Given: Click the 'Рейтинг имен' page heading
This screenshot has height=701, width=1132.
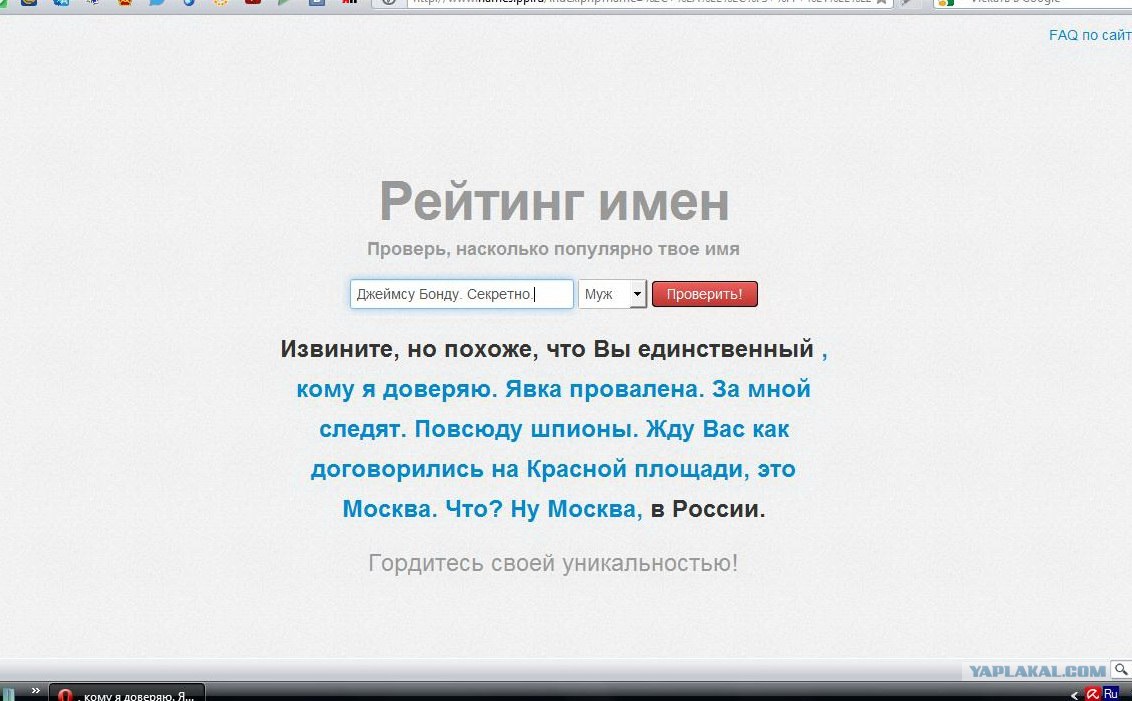Looking at the screenshot, I should click(x=554, y=201).
